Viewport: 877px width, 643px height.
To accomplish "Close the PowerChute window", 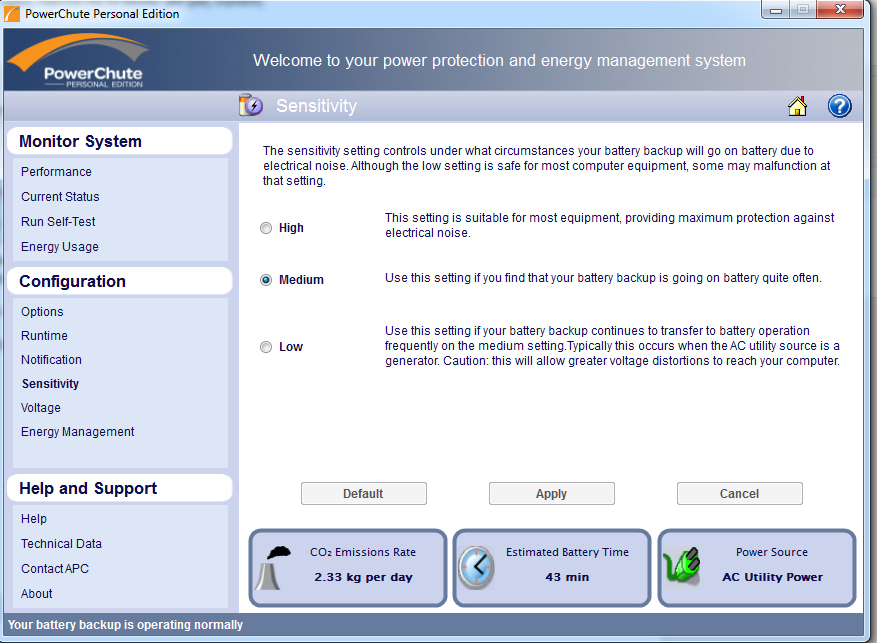I will (x=840, y=10).
